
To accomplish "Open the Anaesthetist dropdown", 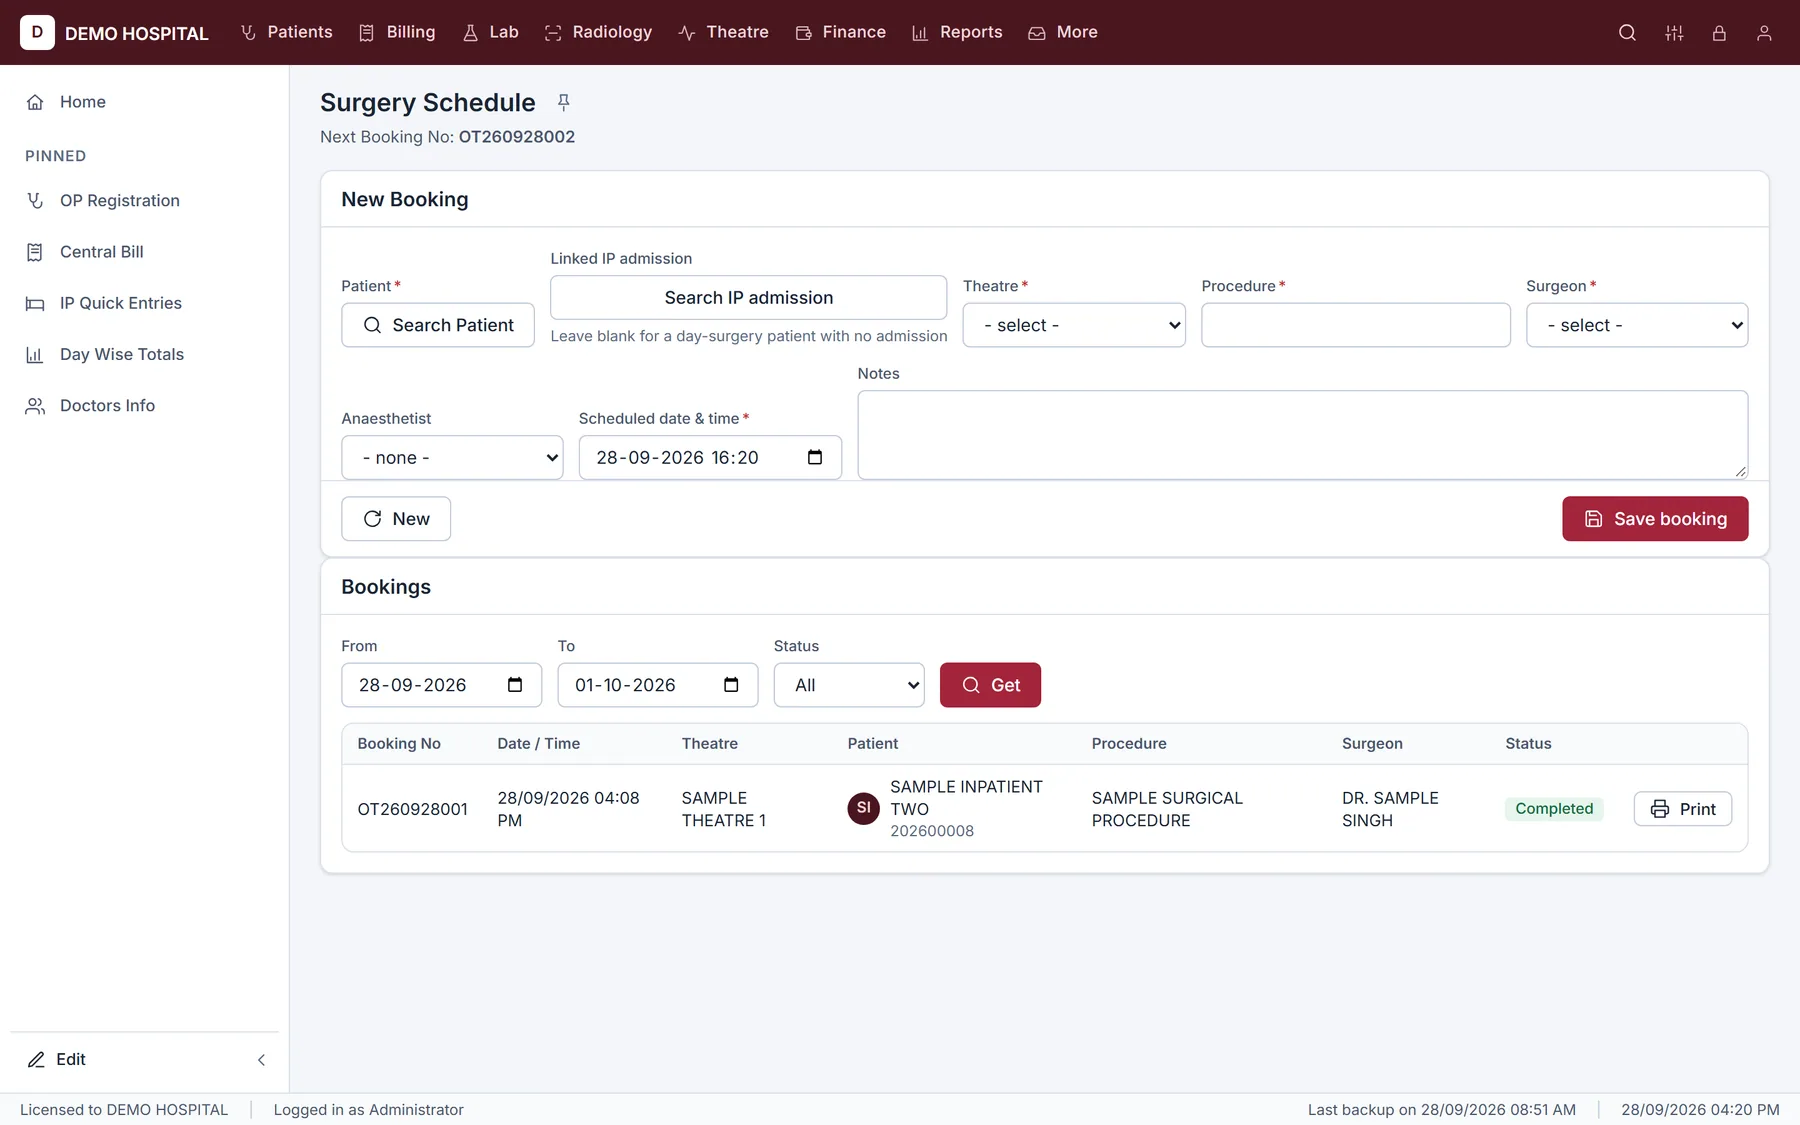I will click(452, 457).
